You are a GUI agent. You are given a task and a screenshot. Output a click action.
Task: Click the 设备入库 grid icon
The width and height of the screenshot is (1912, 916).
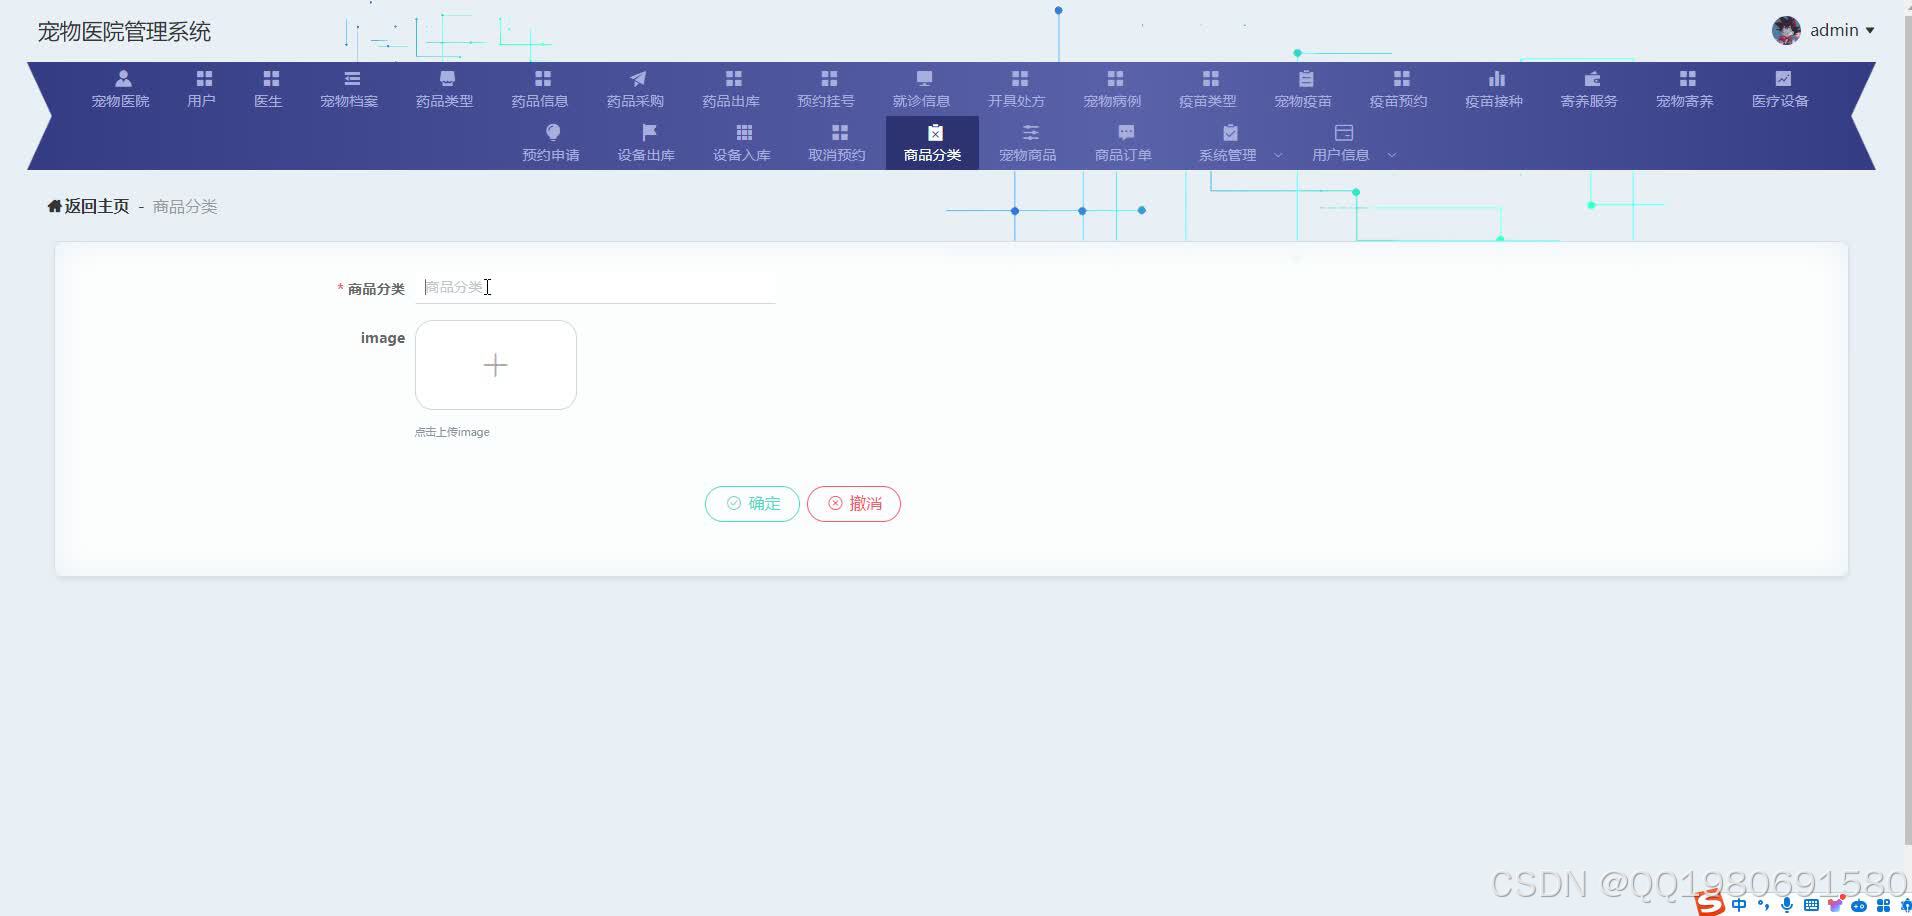pyautogui.click(x=744, y=132)
